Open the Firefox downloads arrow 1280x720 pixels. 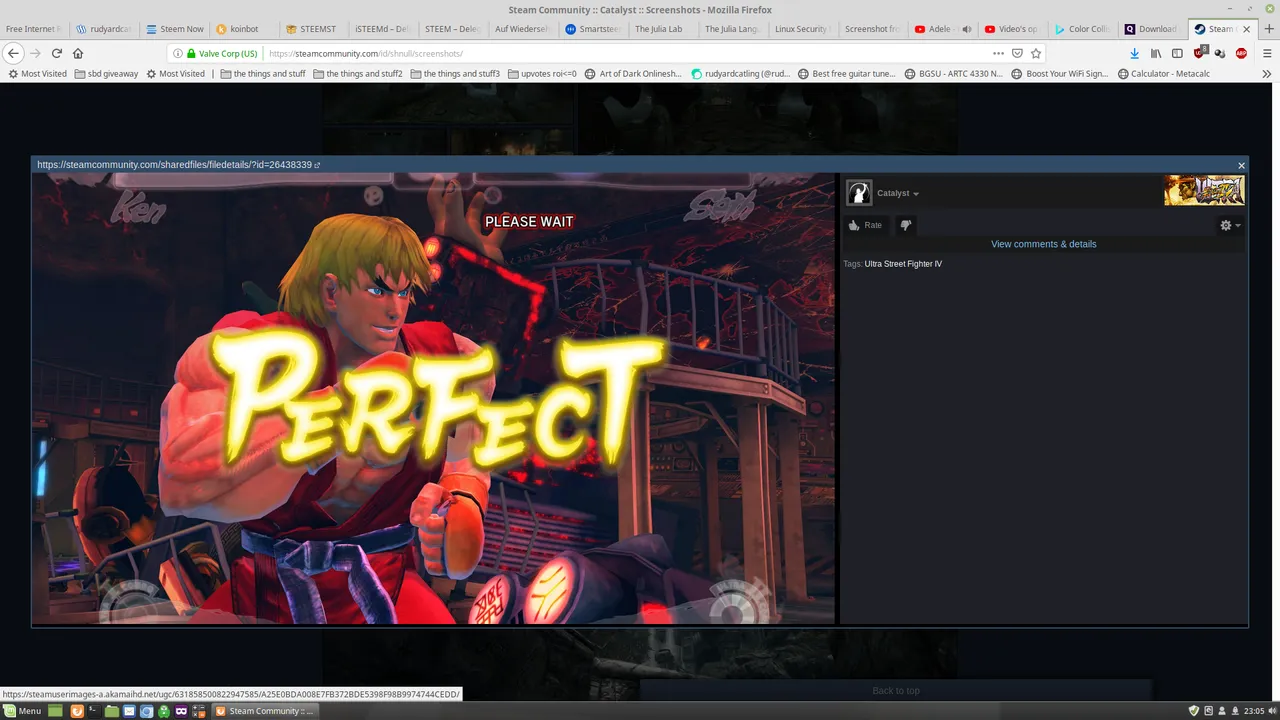tap(1134, 53)
